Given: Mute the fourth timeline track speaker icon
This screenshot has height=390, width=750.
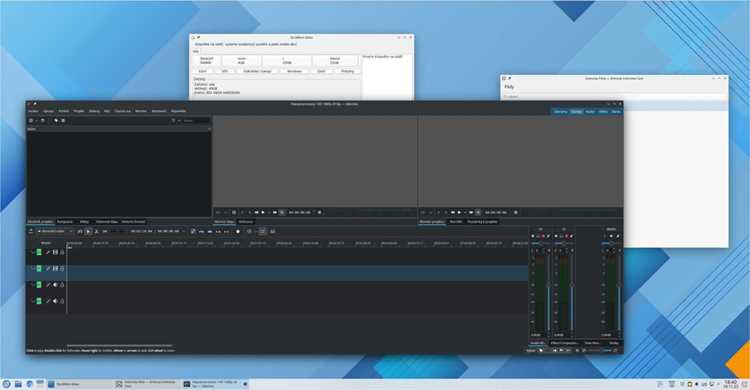Looking at the screenshot, I should pyautogui.click(x=55, y=301).
